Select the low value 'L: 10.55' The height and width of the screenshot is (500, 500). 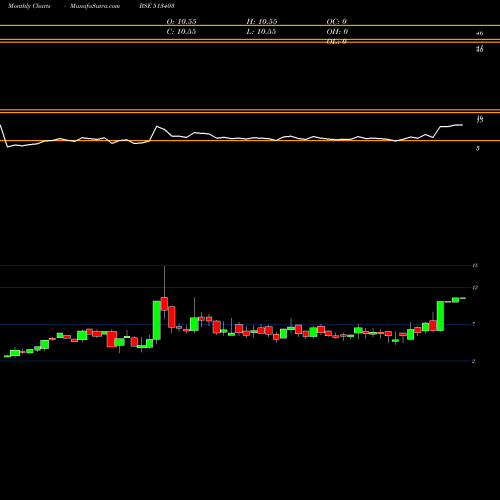pyautogui.click(x=262, y=31)
